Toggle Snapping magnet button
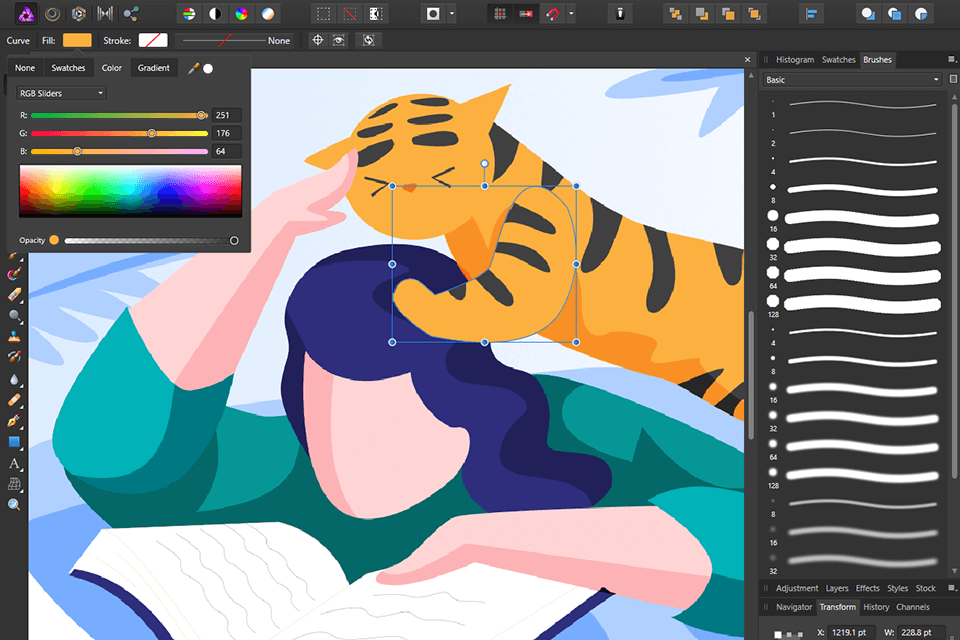 [552, 13]
